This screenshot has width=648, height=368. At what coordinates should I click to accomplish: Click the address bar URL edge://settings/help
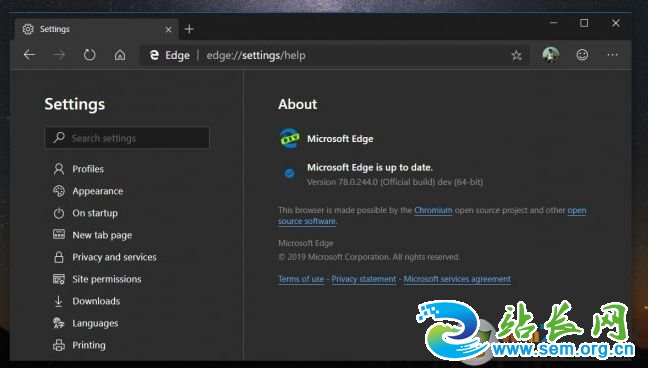click(256, 55)
